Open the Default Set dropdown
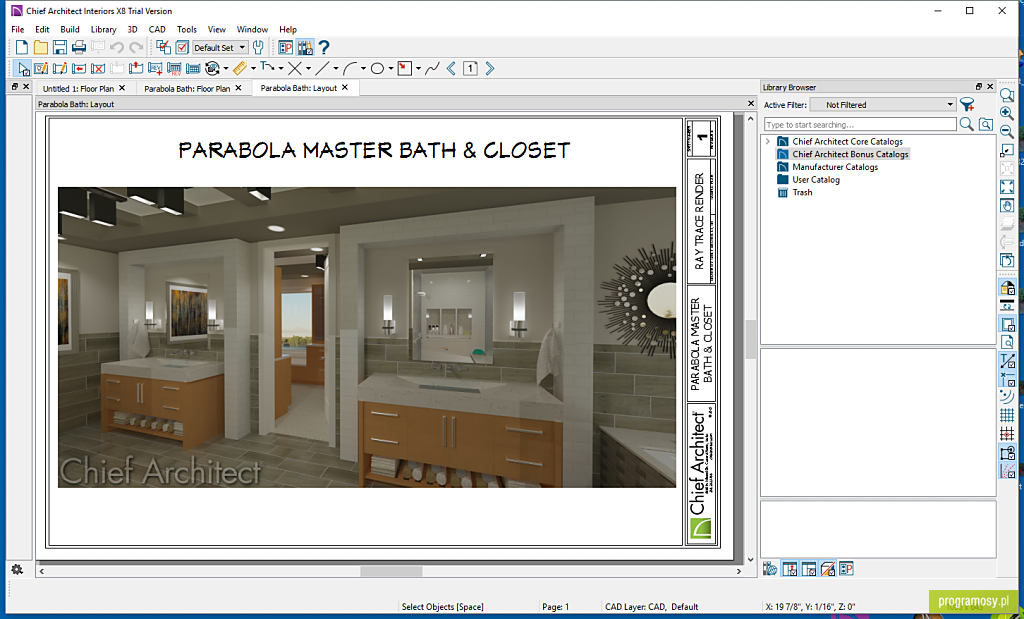 (220, 48)
